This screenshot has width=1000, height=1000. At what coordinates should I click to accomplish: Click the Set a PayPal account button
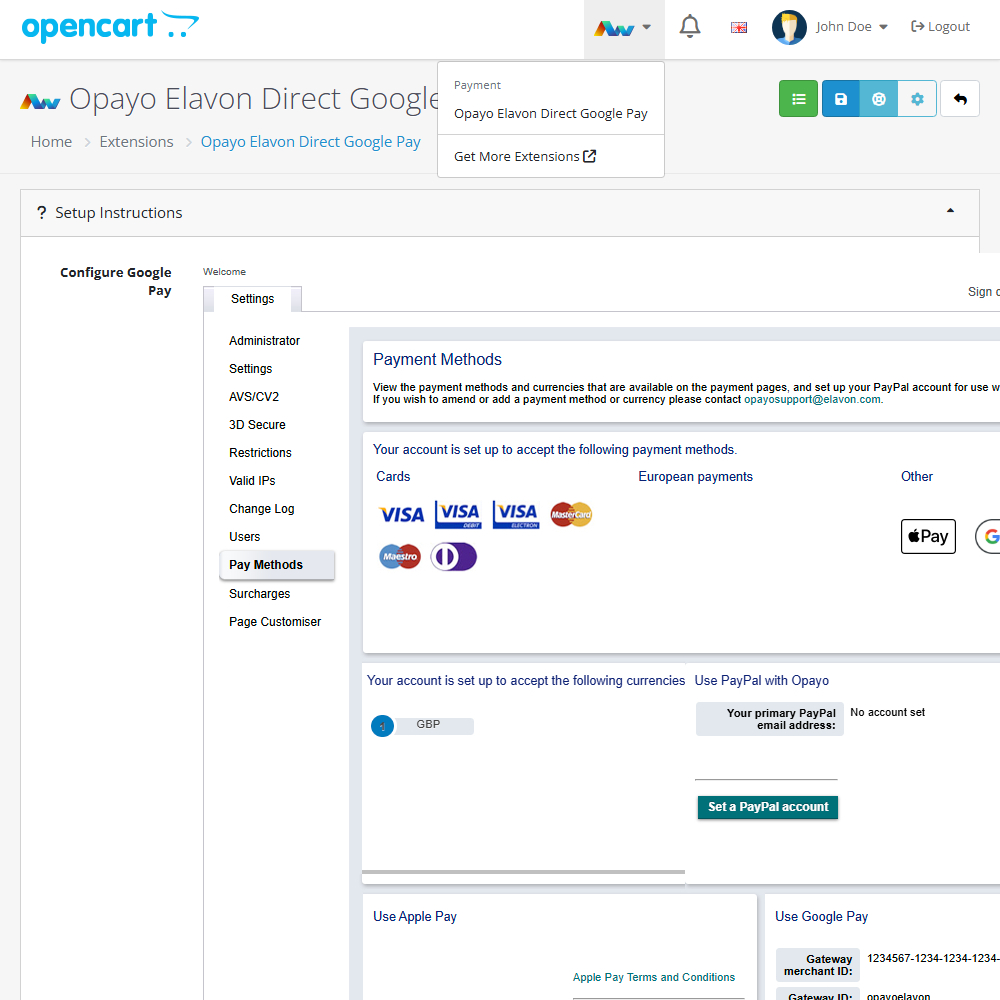coord(768,807)
